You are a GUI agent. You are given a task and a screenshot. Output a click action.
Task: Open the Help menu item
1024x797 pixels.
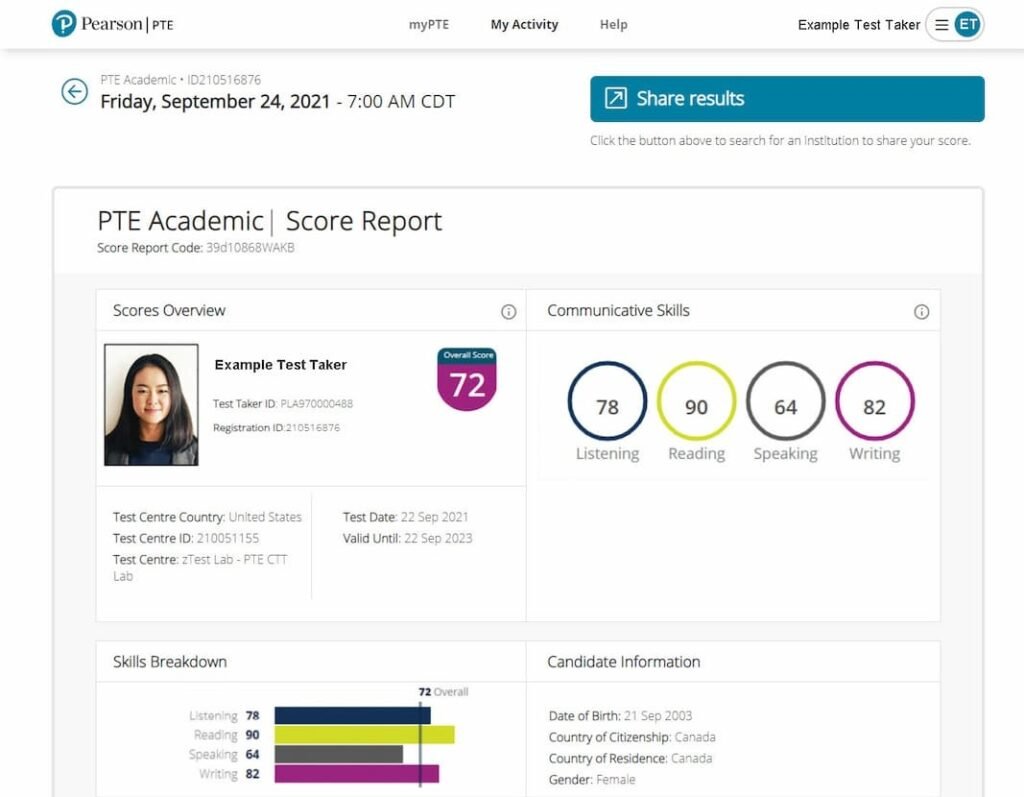(x=613, y=25)
